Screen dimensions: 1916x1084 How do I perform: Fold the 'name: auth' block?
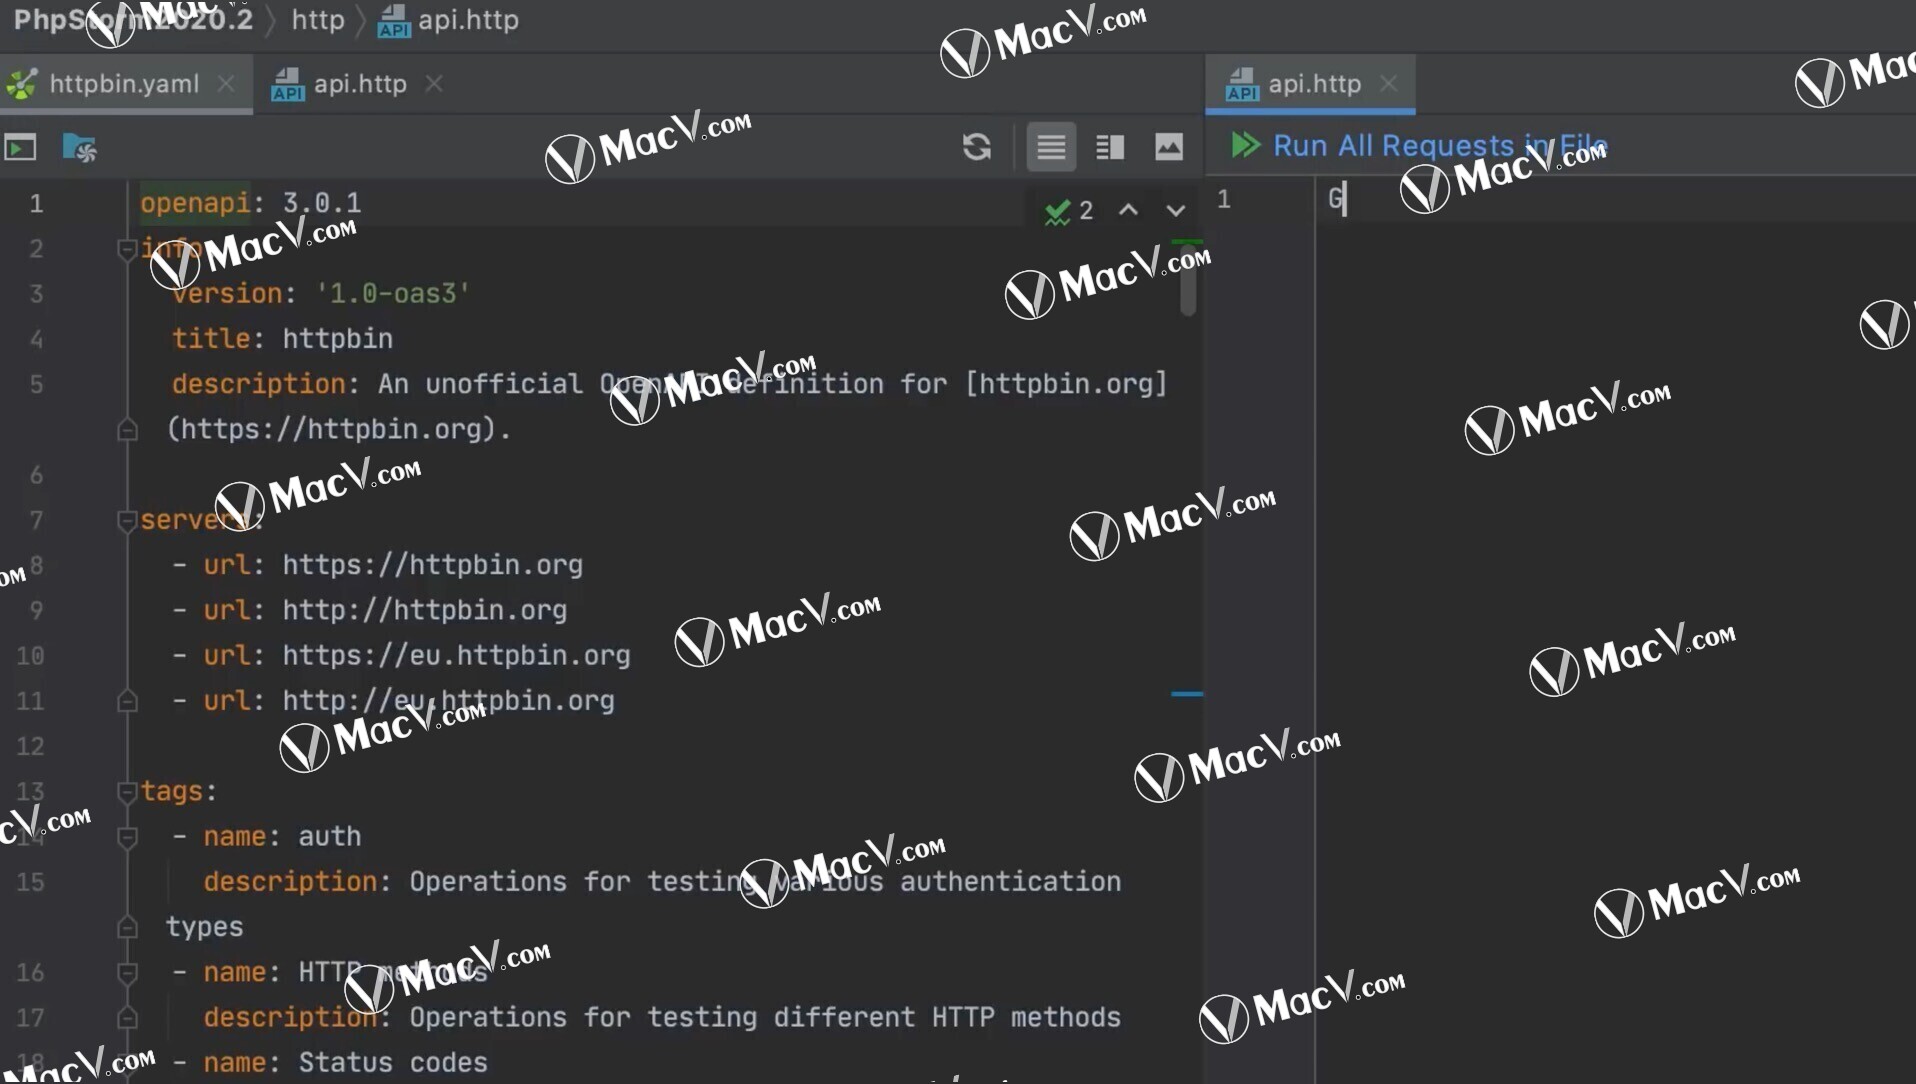(x=127, y=837)
